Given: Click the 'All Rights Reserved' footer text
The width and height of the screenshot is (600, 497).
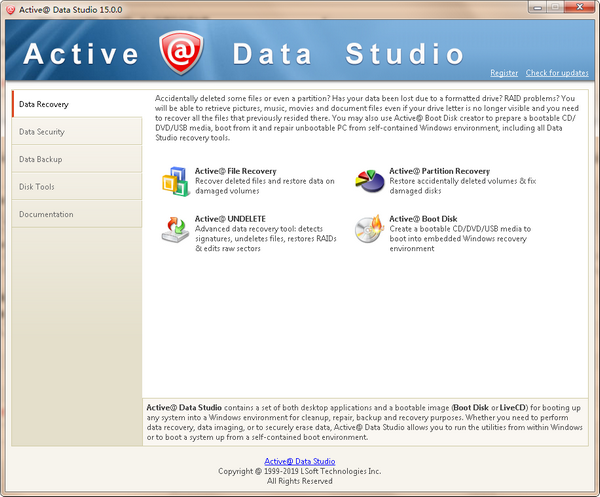Looking at the screenshot, I should 300,481.
